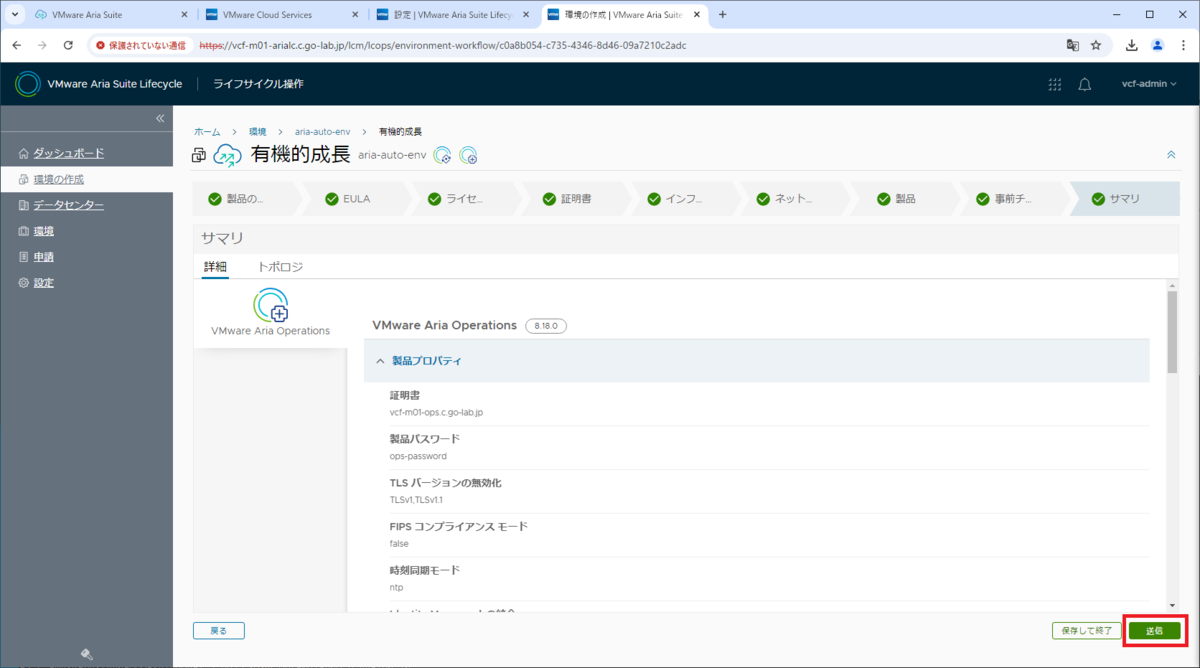Open 申請 in the sidebar
The height and width of the screenshot is (668, 1200).
[x=44, y=257]
